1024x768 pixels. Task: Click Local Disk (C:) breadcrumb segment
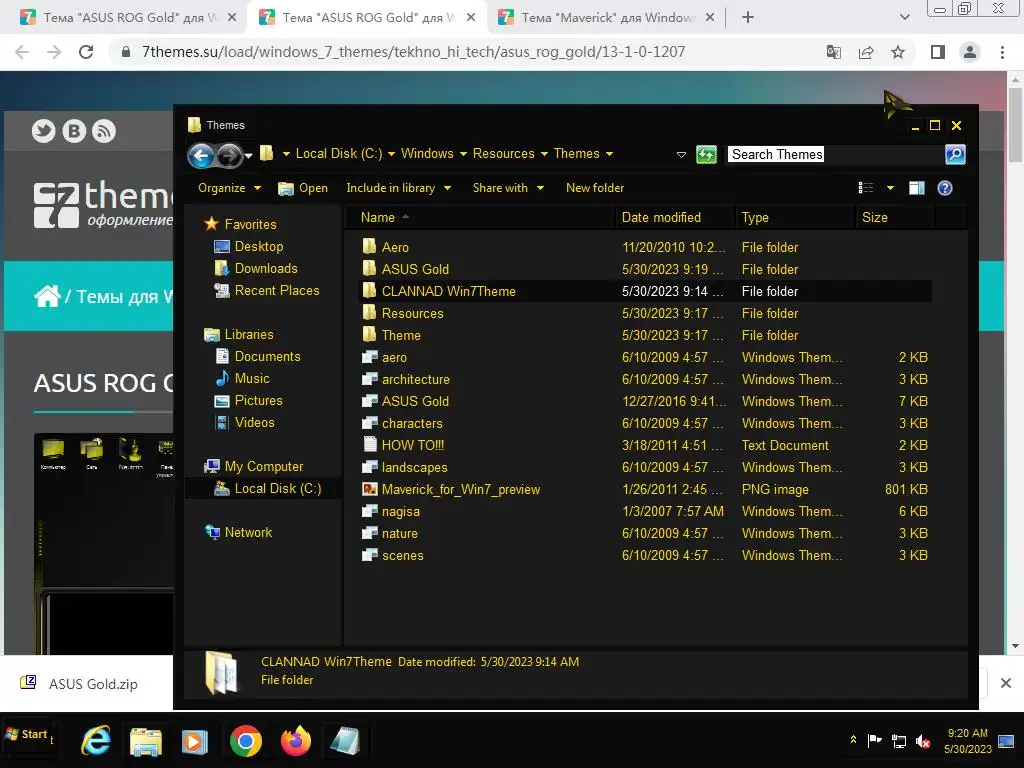coord(339,153)
